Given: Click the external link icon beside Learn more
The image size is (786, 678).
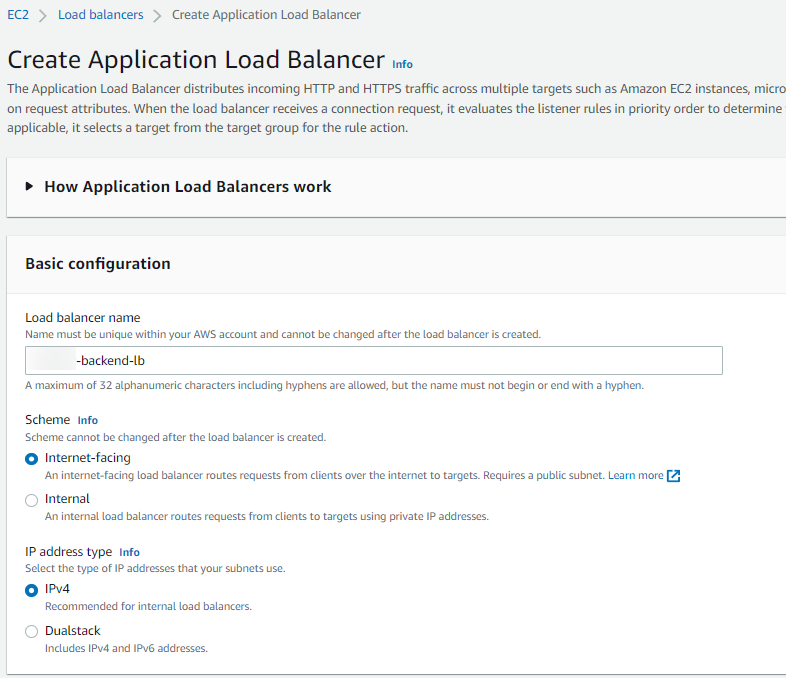Looking at the screenshot, I should (674, 476).
